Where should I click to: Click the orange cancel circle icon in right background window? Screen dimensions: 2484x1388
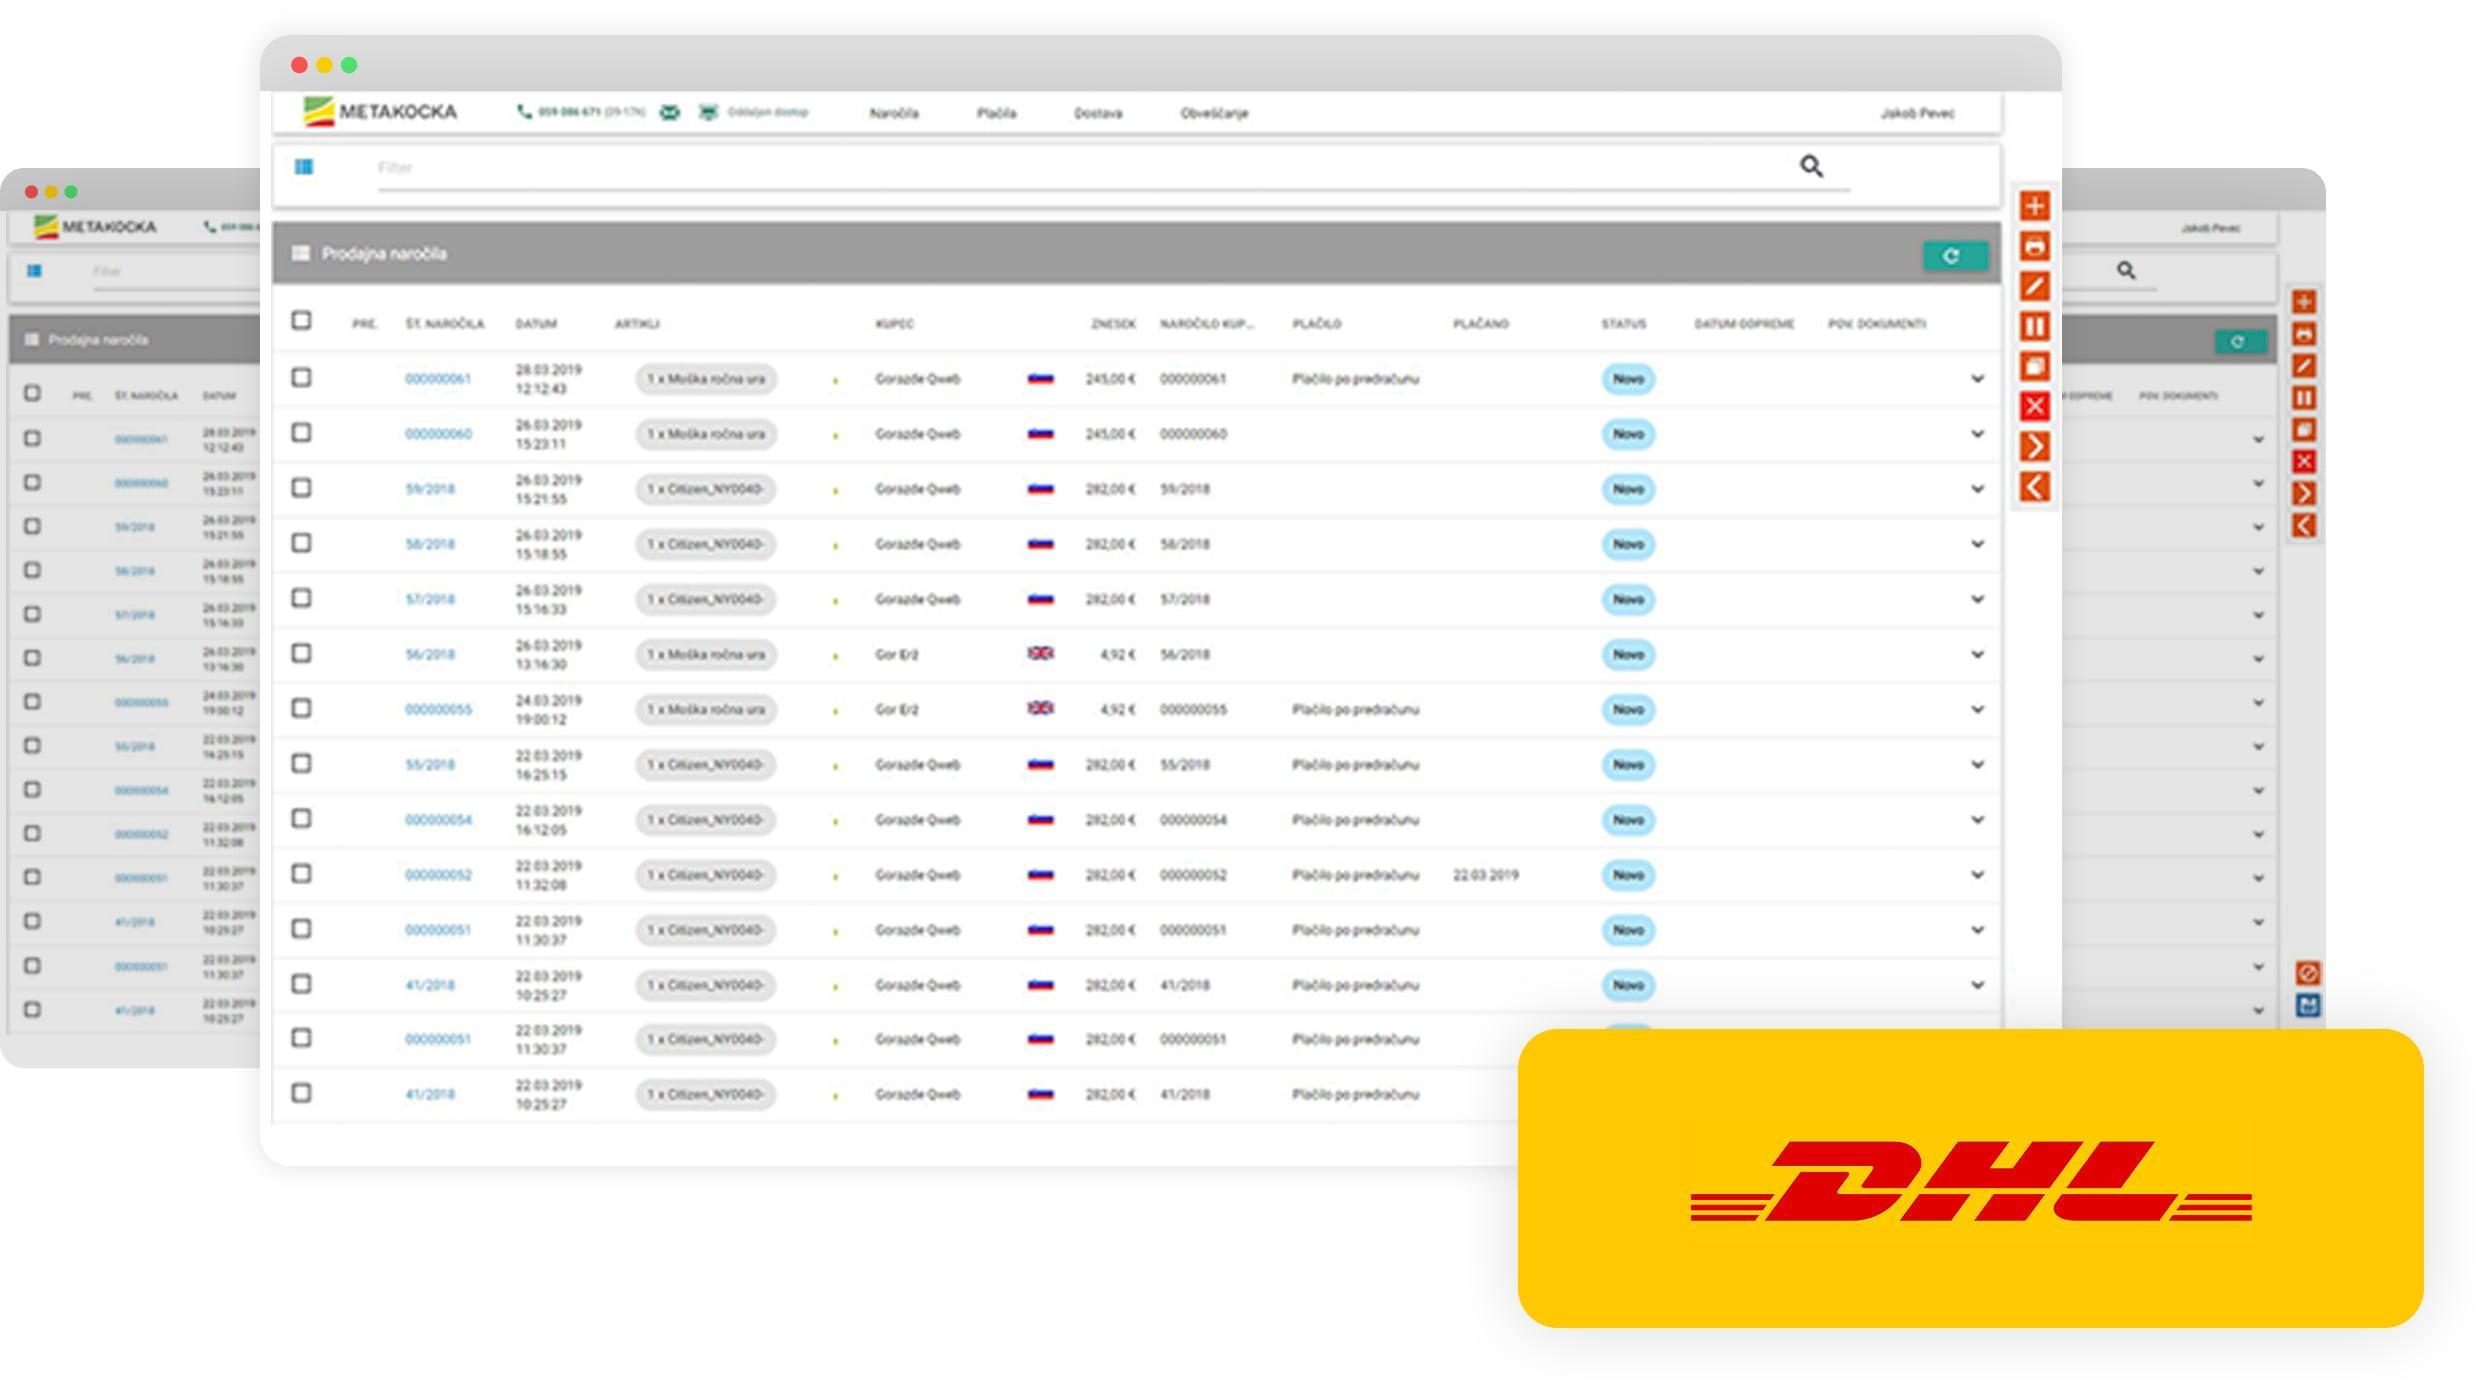point(2308,973)
